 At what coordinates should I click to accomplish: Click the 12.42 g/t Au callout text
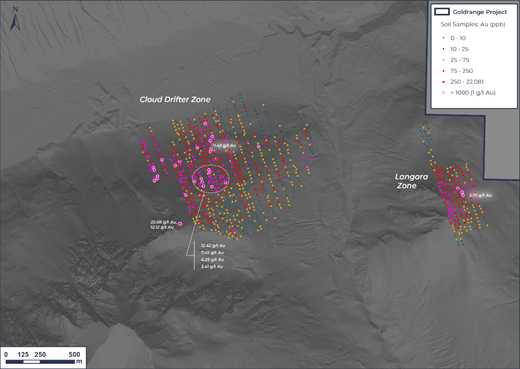coord(213,245)
